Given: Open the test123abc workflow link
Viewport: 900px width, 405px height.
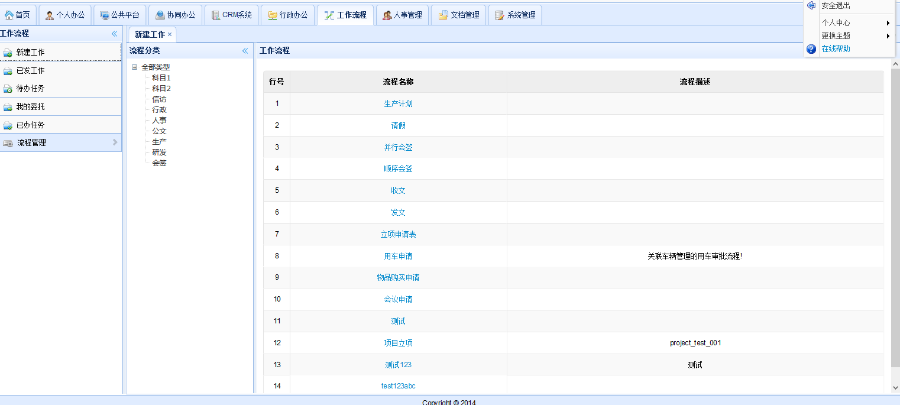Looking at the screenshot, I should (398, 386).
